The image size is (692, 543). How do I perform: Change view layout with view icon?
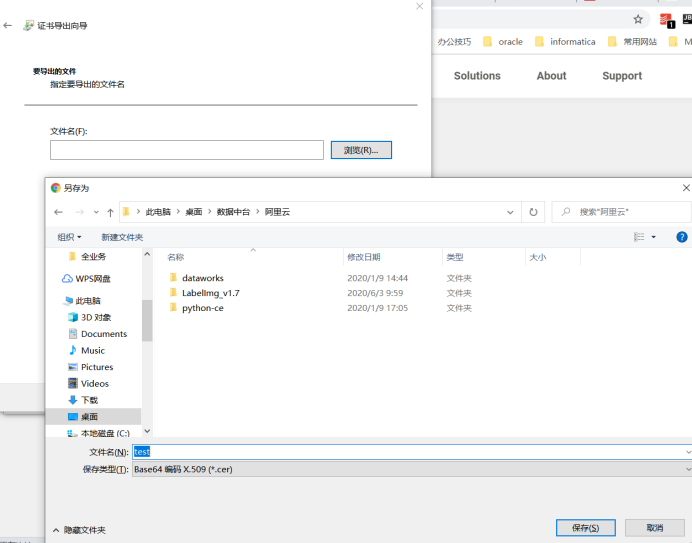point(639,237)
